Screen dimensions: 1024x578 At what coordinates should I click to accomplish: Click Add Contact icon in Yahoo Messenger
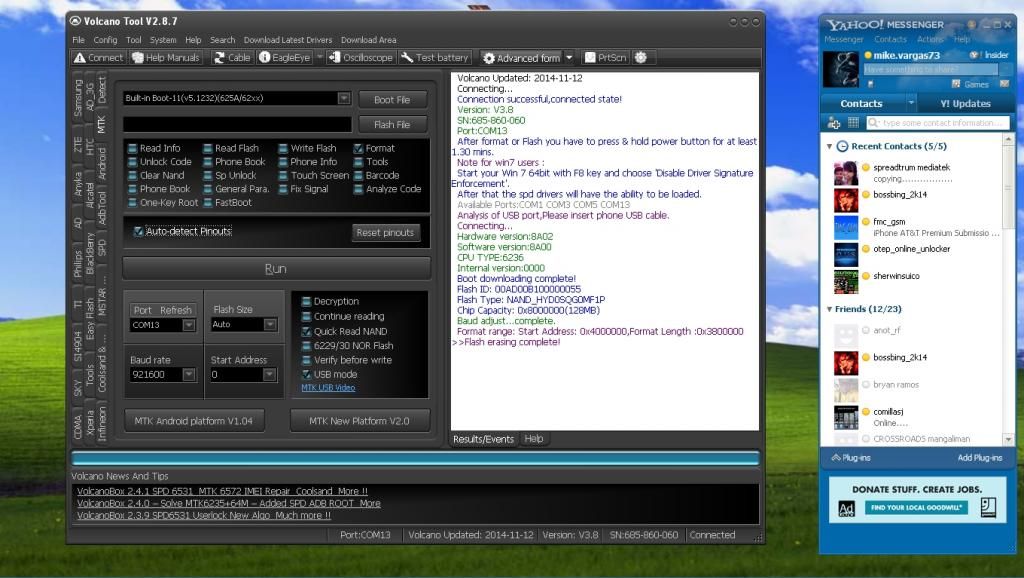click(834, 123)
